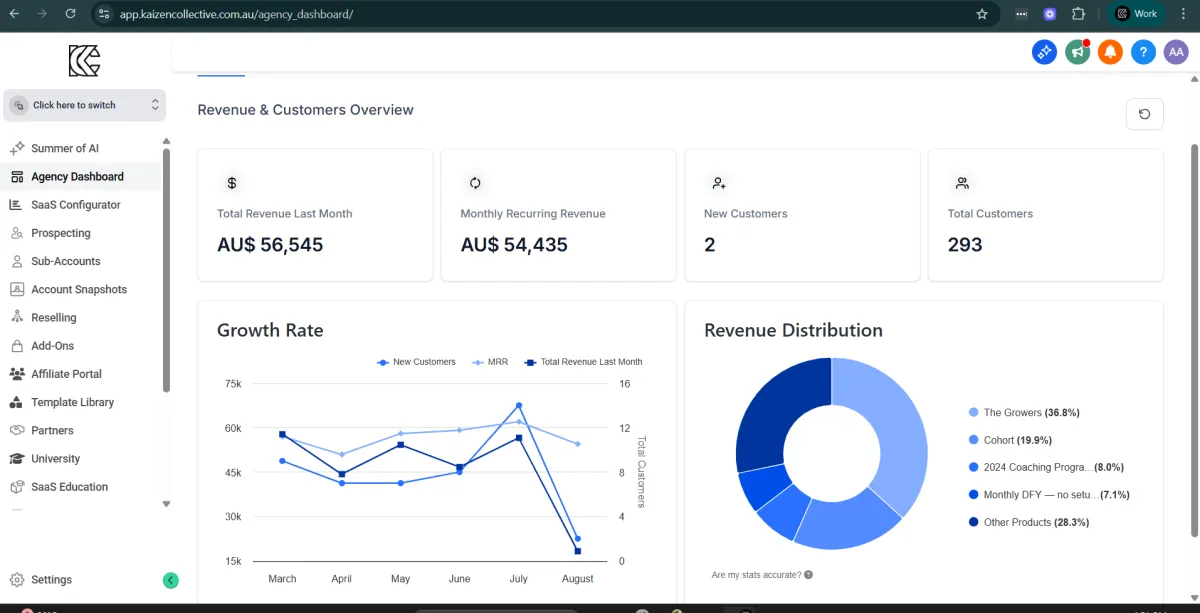Click The Growers legend color swatch

coord(973,413)
